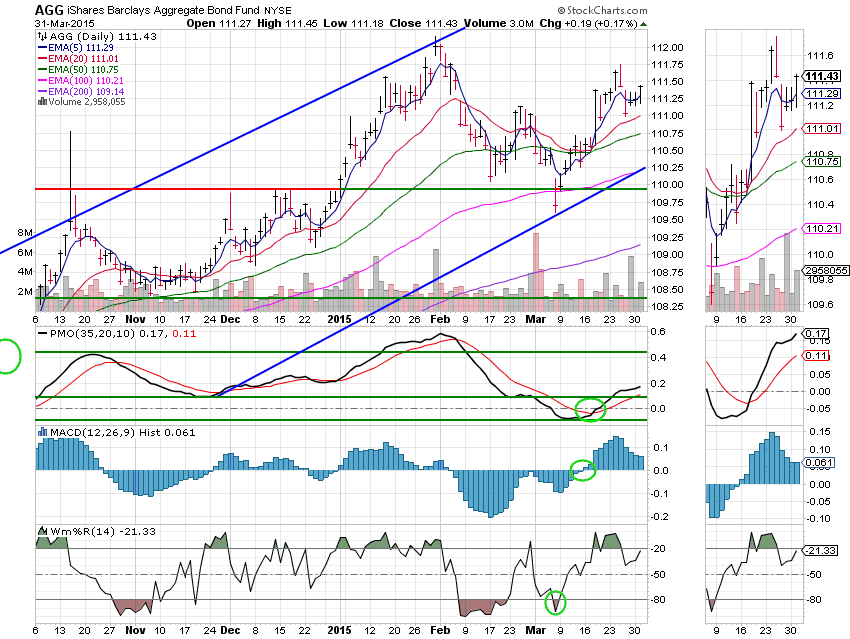Click the Chg +0.19 (+0.17%) value
This screenshot has height=639, width=850.
588,23
